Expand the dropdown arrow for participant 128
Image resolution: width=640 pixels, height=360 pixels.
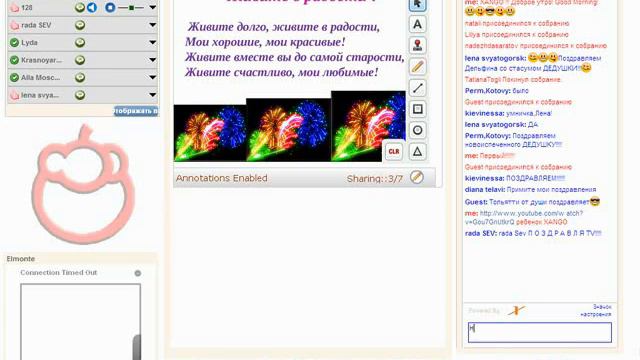[152, 7]
